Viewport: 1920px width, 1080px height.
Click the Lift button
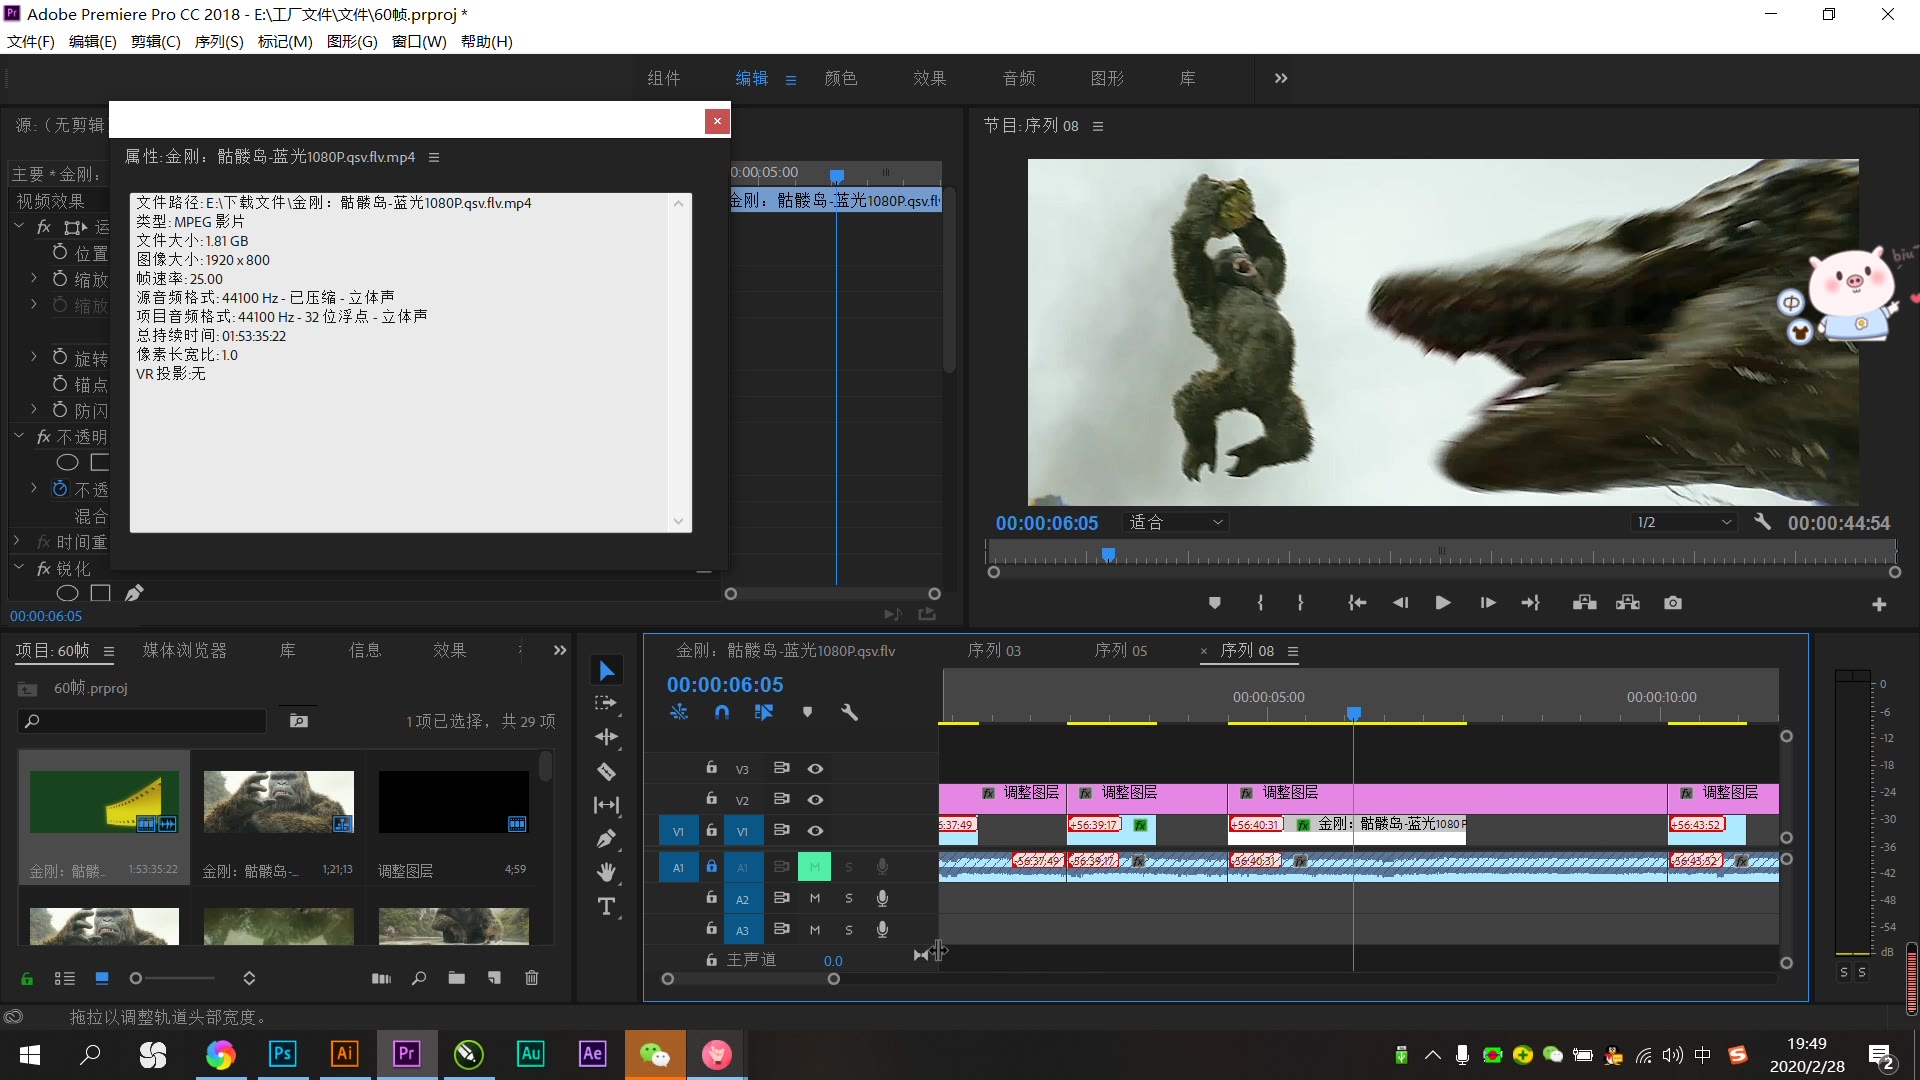point(1584,603)
